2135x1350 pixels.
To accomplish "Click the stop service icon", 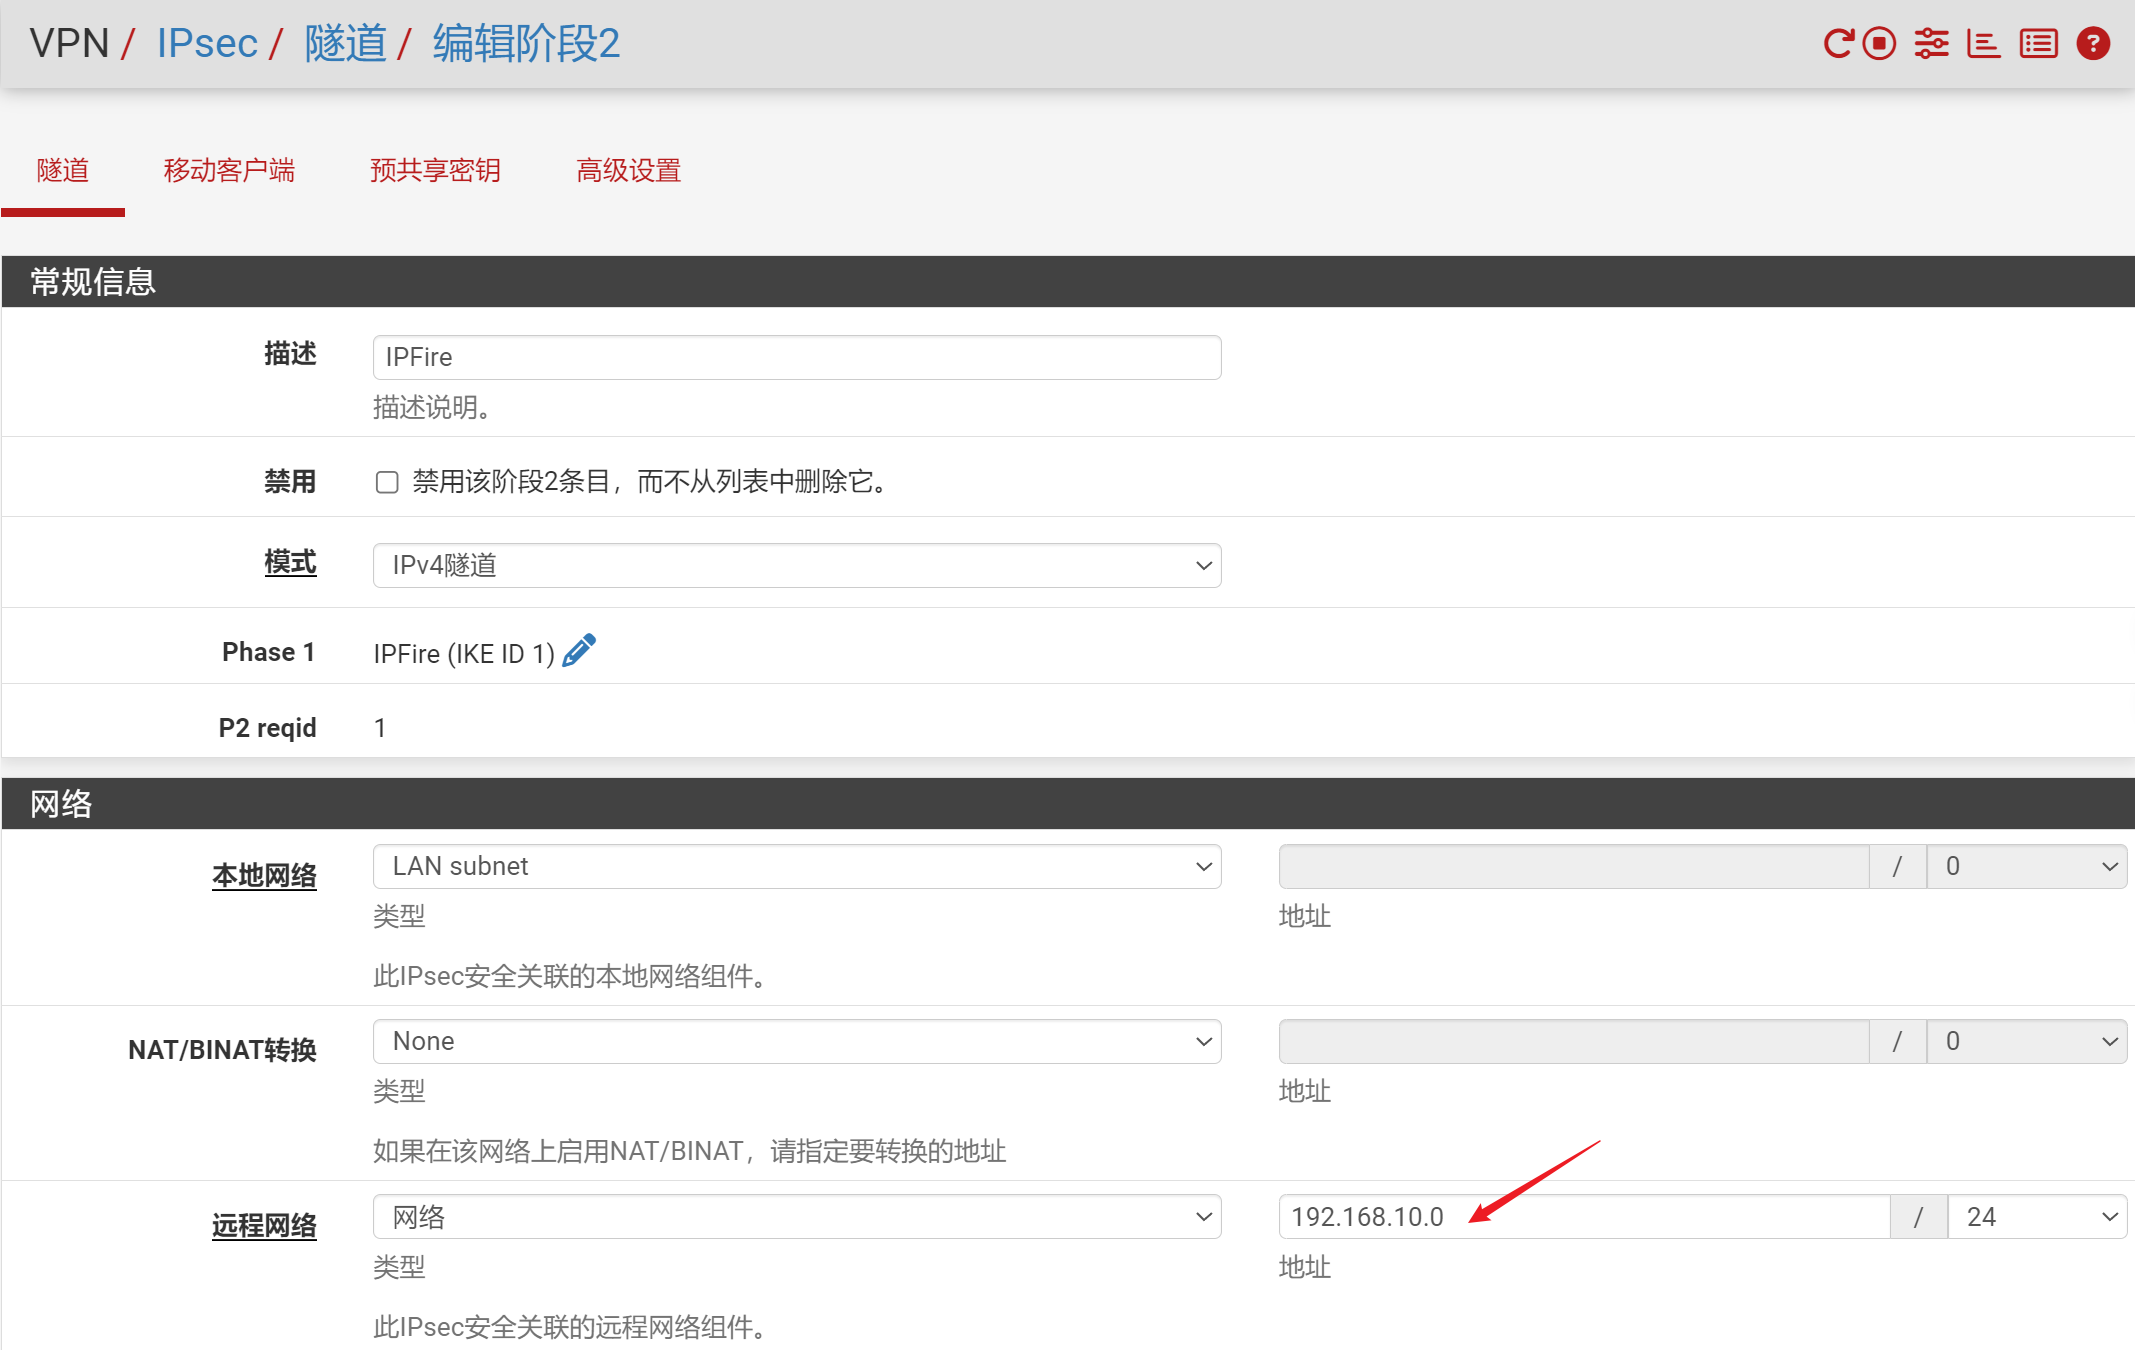I will [1879, 44].
